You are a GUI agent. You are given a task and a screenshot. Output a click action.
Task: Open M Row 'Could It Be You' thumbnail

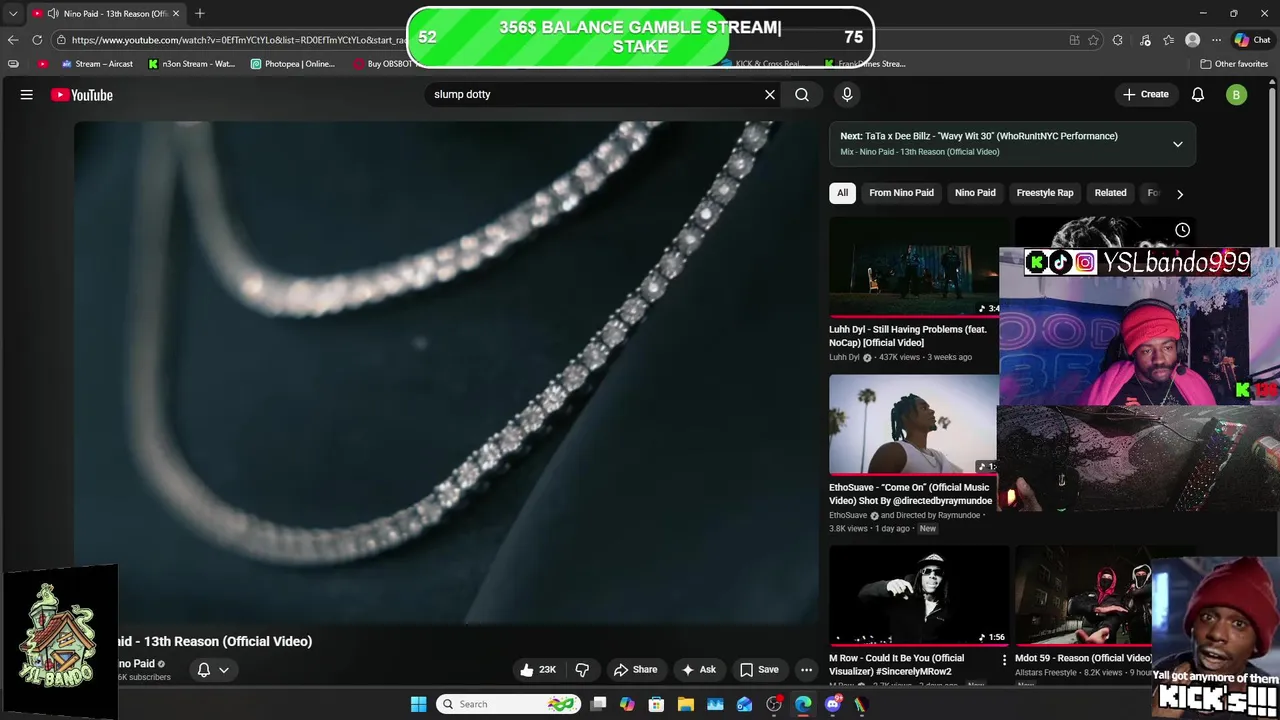click(918, 595)
